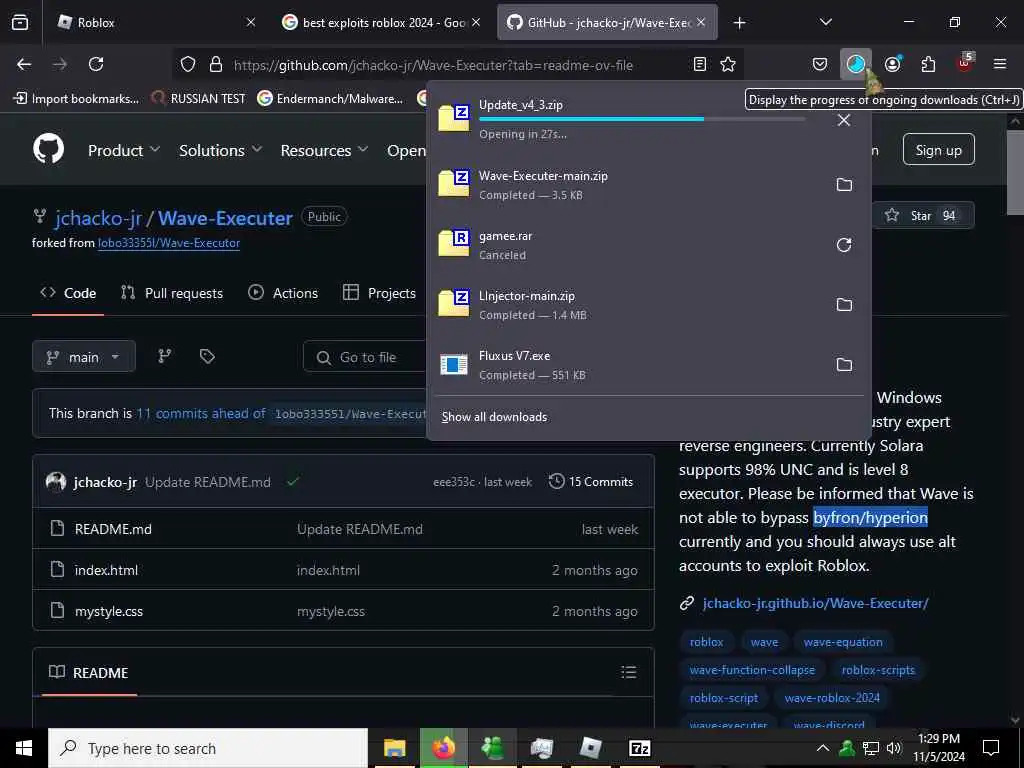Viewport: 1024px width, 768px height.
Task: Open 11 commits ahead of link
Action: (200, 413)
